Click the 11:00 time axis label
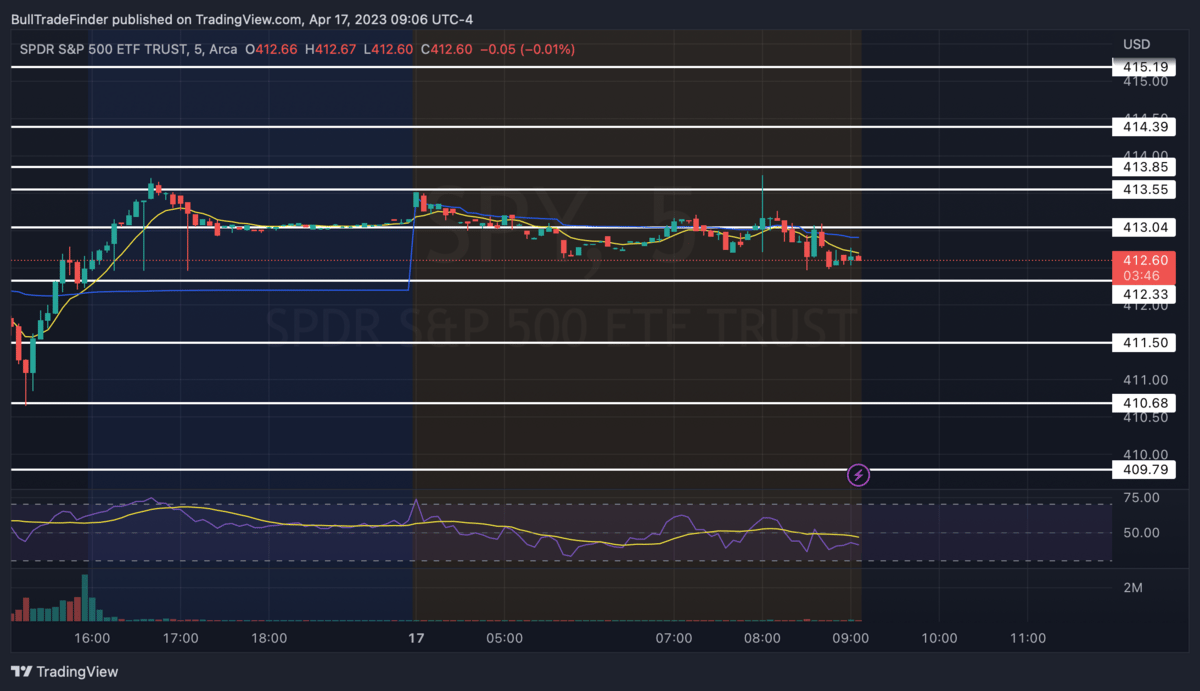Viewport: 1200px width, 691px height. (x=1028, y=638)
